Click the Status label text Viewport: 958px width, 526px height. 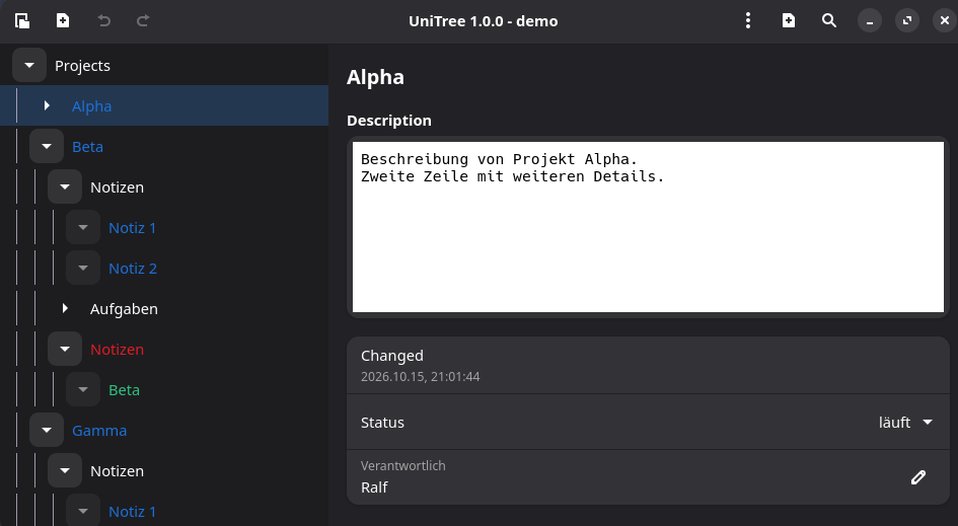tap(382, 422)
